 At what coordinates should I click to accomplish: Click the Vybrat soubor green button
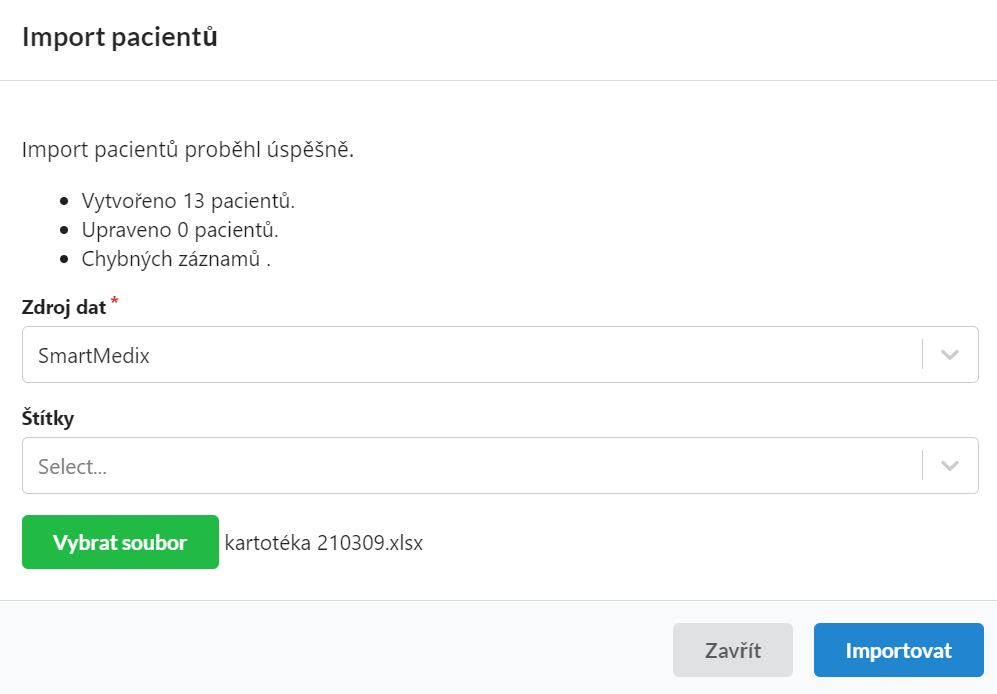120,542
